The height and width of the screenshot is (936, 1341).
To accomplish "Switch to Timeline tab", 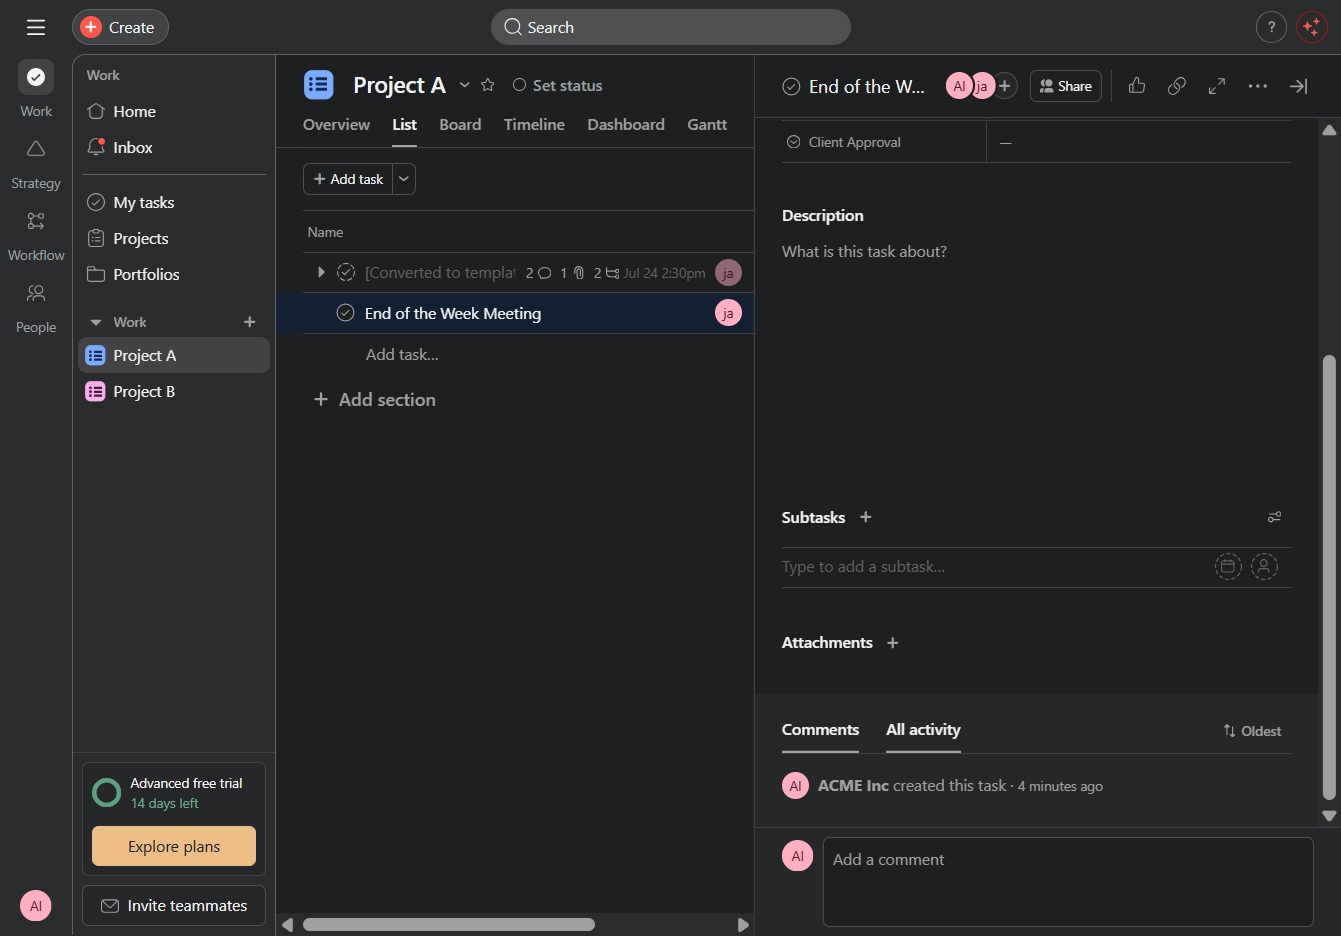I will tap(534, 124).
